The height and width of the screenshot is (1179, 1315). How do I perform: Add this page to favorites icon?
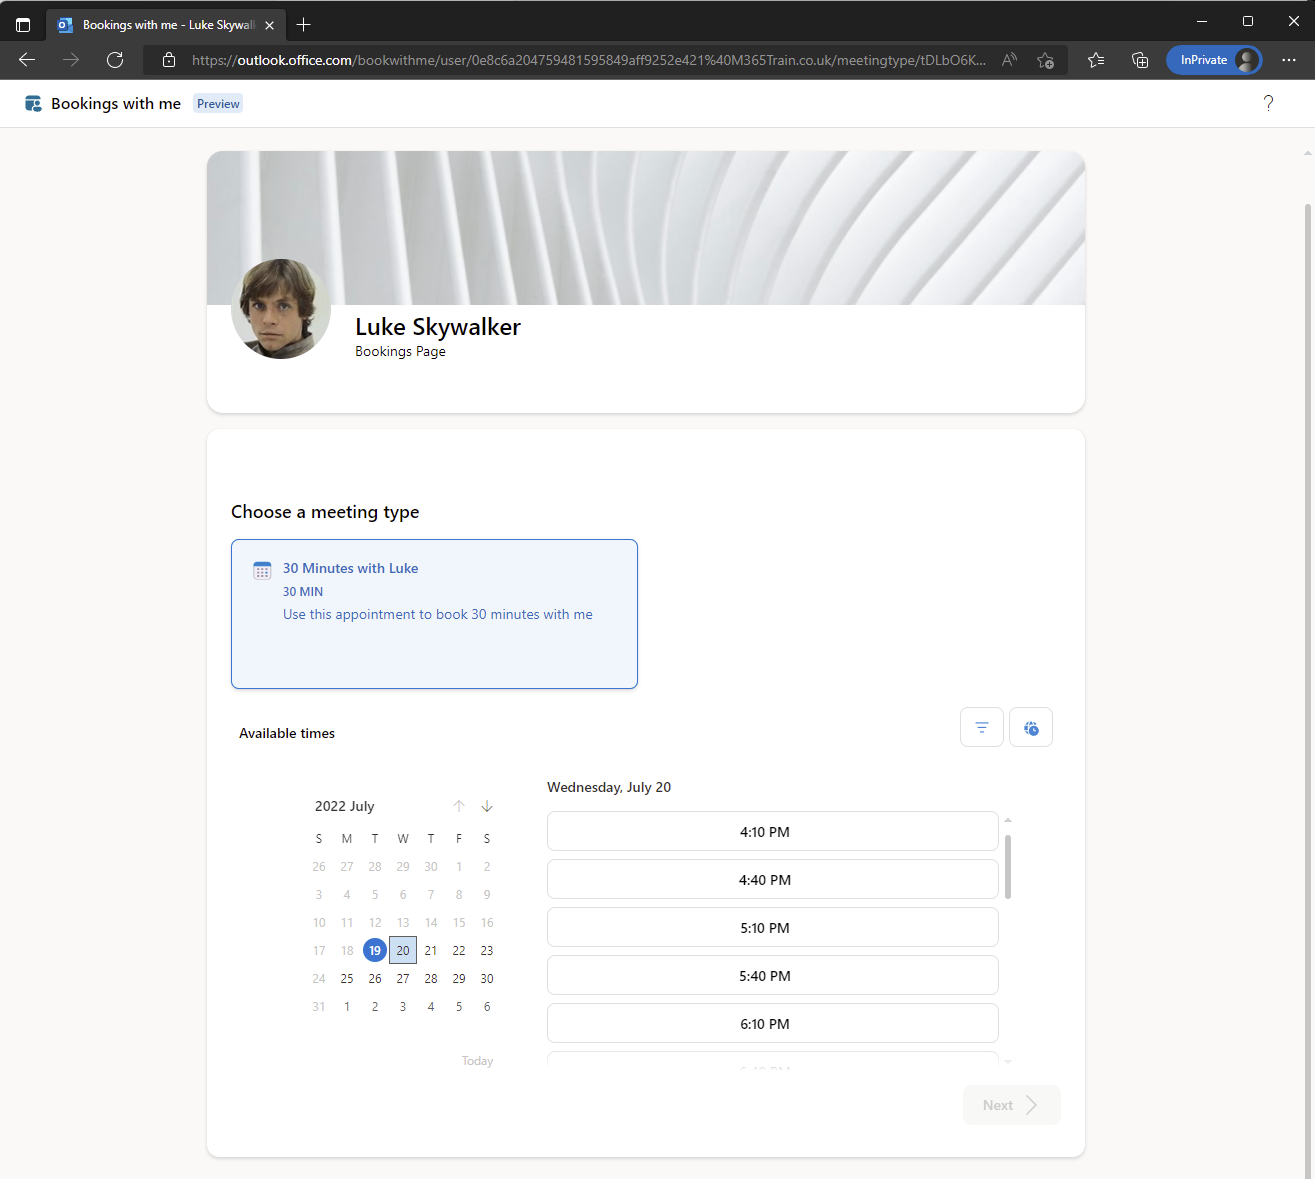[1045, 60]
